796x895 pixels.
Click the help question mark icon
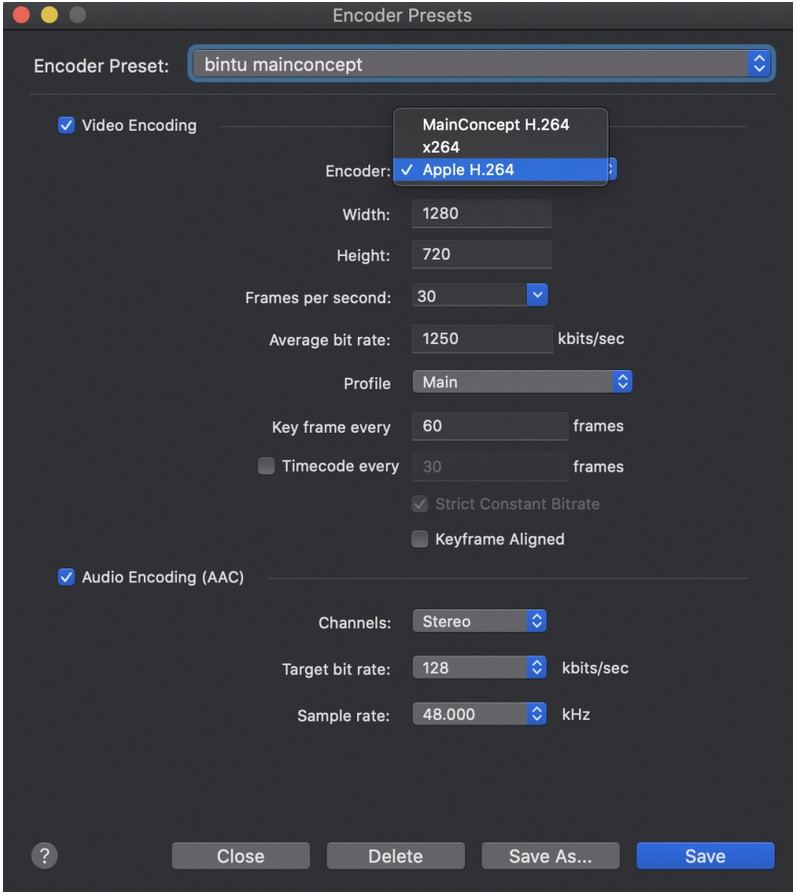pyautogui.click(x=44, y=856)
